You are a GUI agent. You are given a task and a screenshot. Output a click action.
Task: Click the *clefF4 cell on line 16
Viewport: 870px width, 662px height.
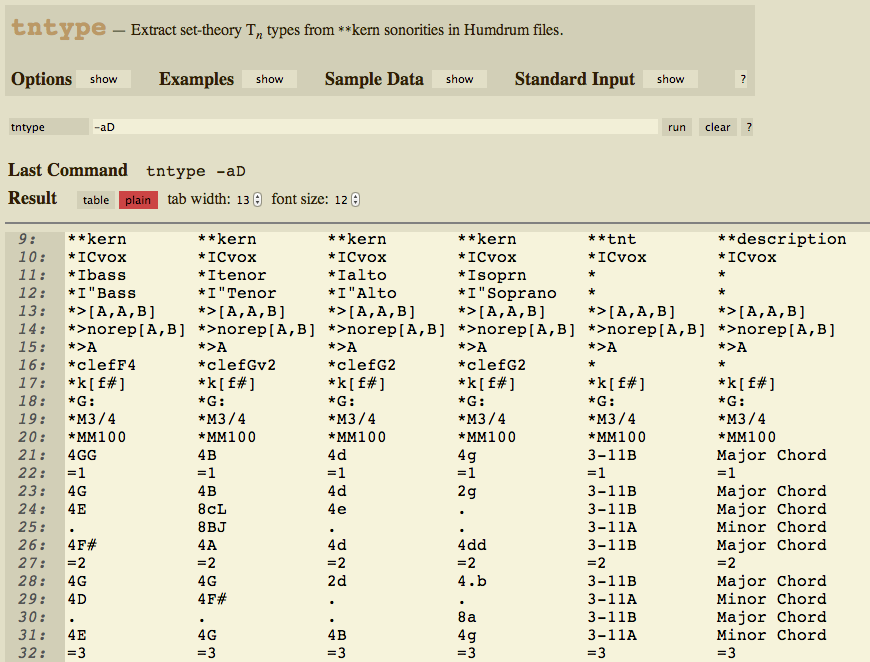click(x=97, y=365)
